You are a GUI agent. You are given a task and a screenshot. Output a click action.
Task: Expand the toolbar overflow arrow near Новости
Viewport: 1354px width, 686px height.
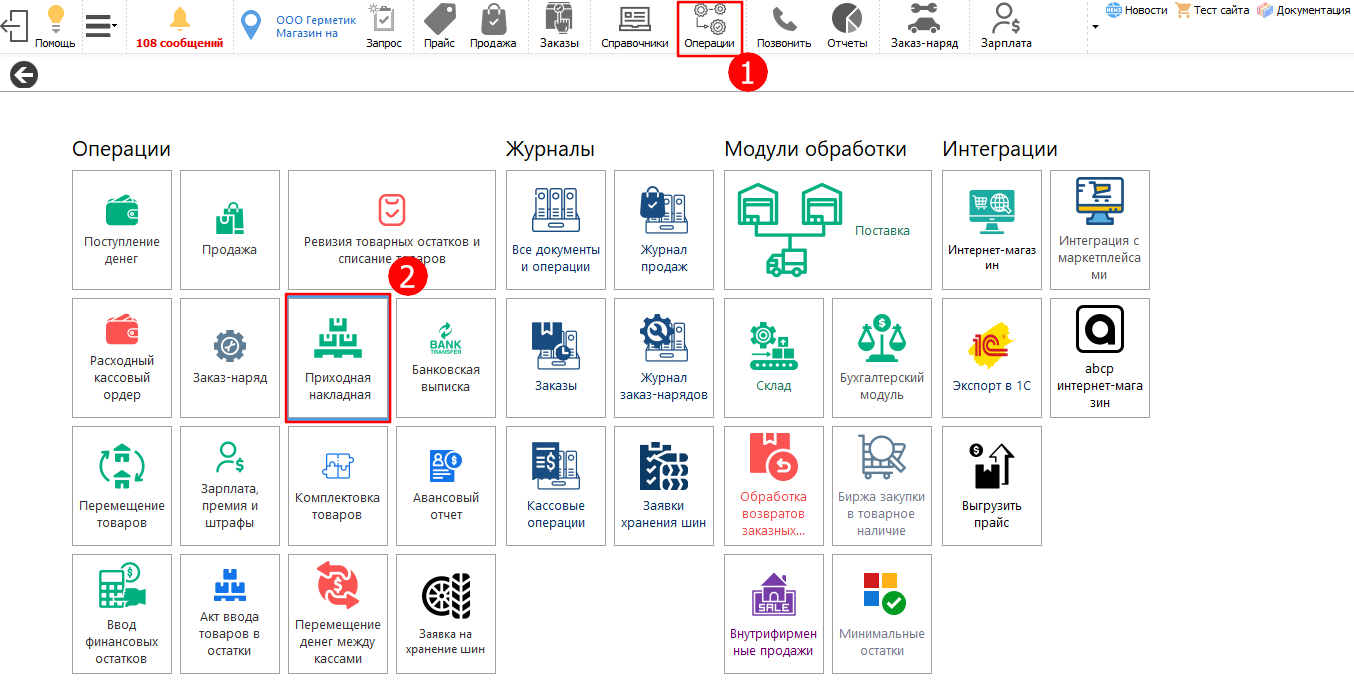coord(1094,26)
